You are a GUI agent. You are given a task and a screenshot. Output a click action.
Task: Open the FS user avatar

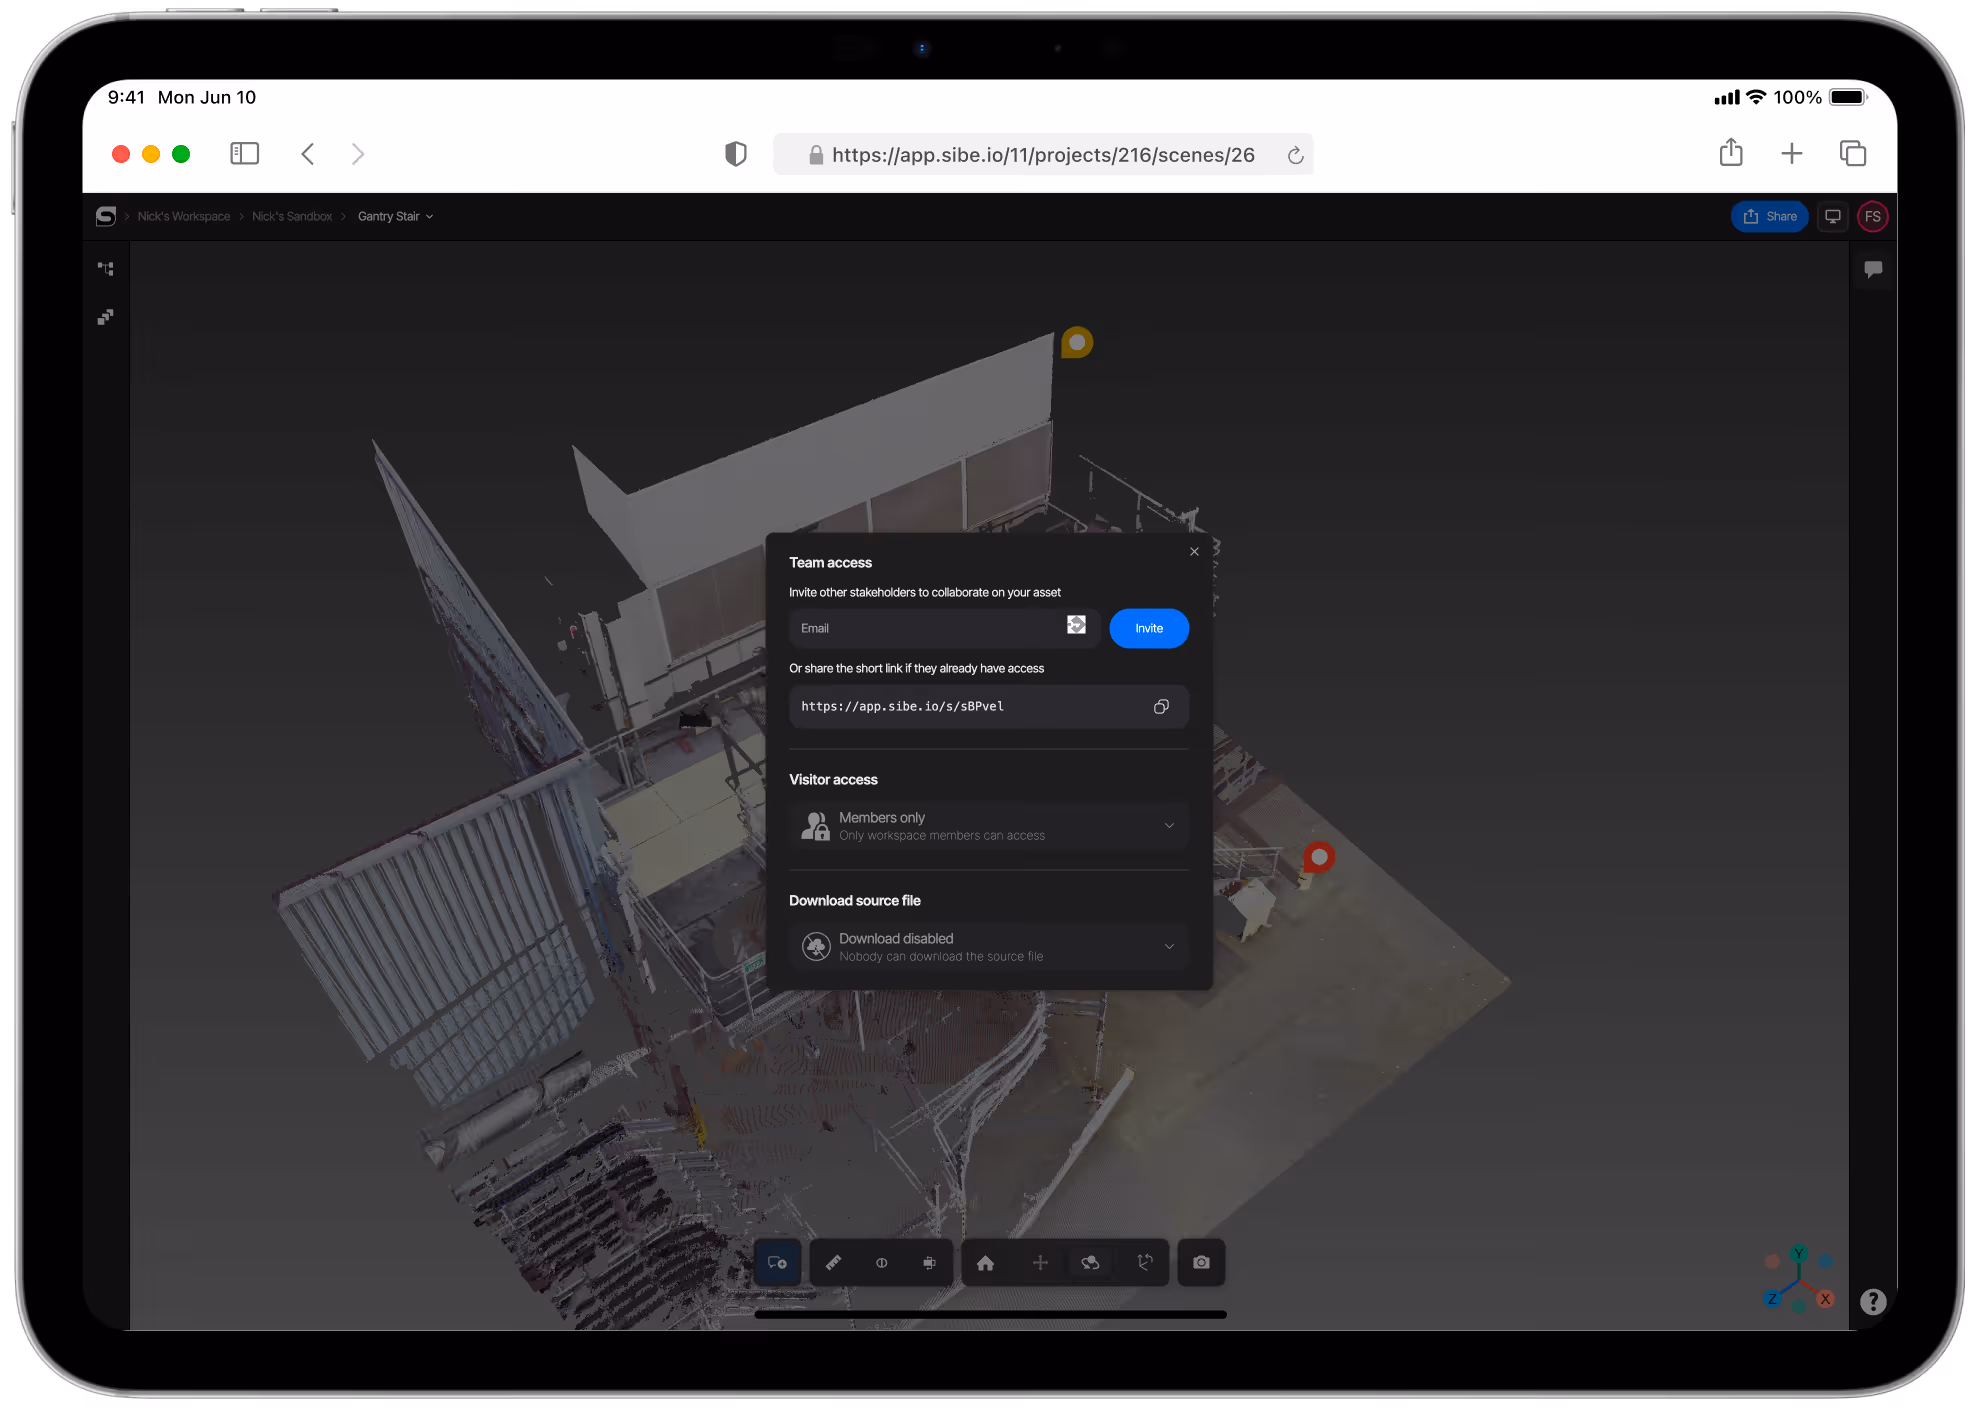click(x=1873, y=216)
